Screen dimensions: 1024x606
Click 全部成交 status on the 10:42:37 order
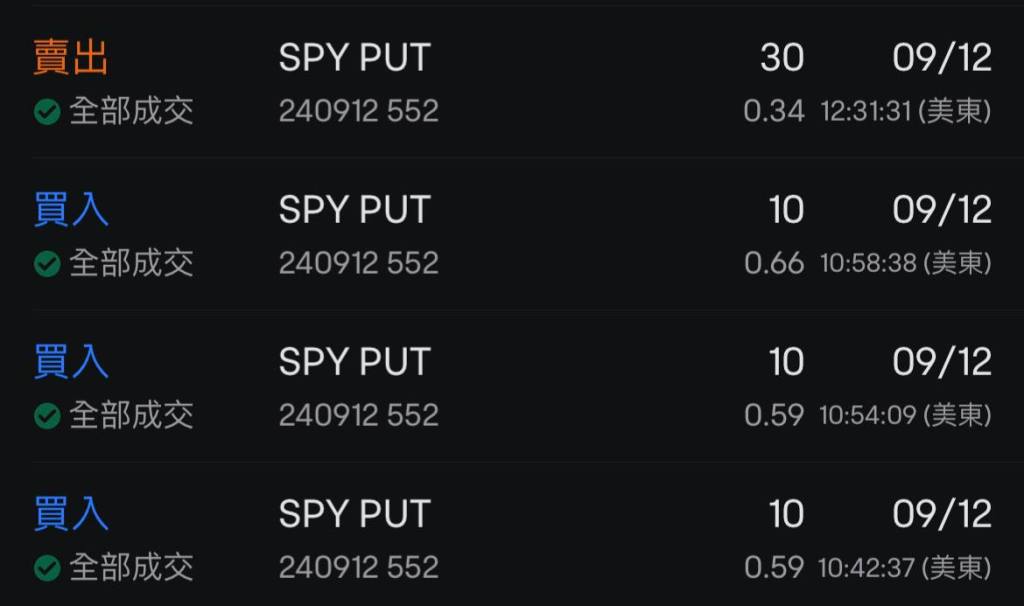pyautogui.click(x=131, y=568)
